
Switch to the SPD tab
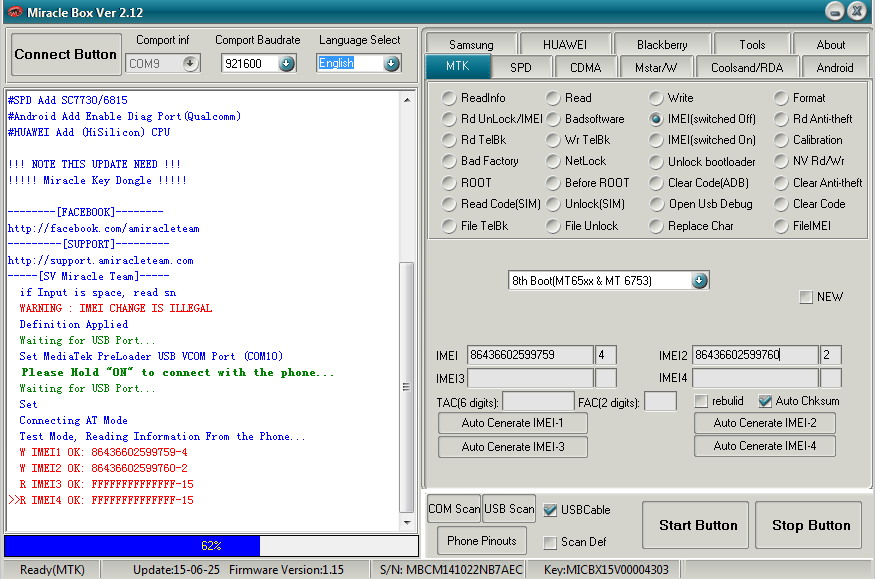(521, 67)
